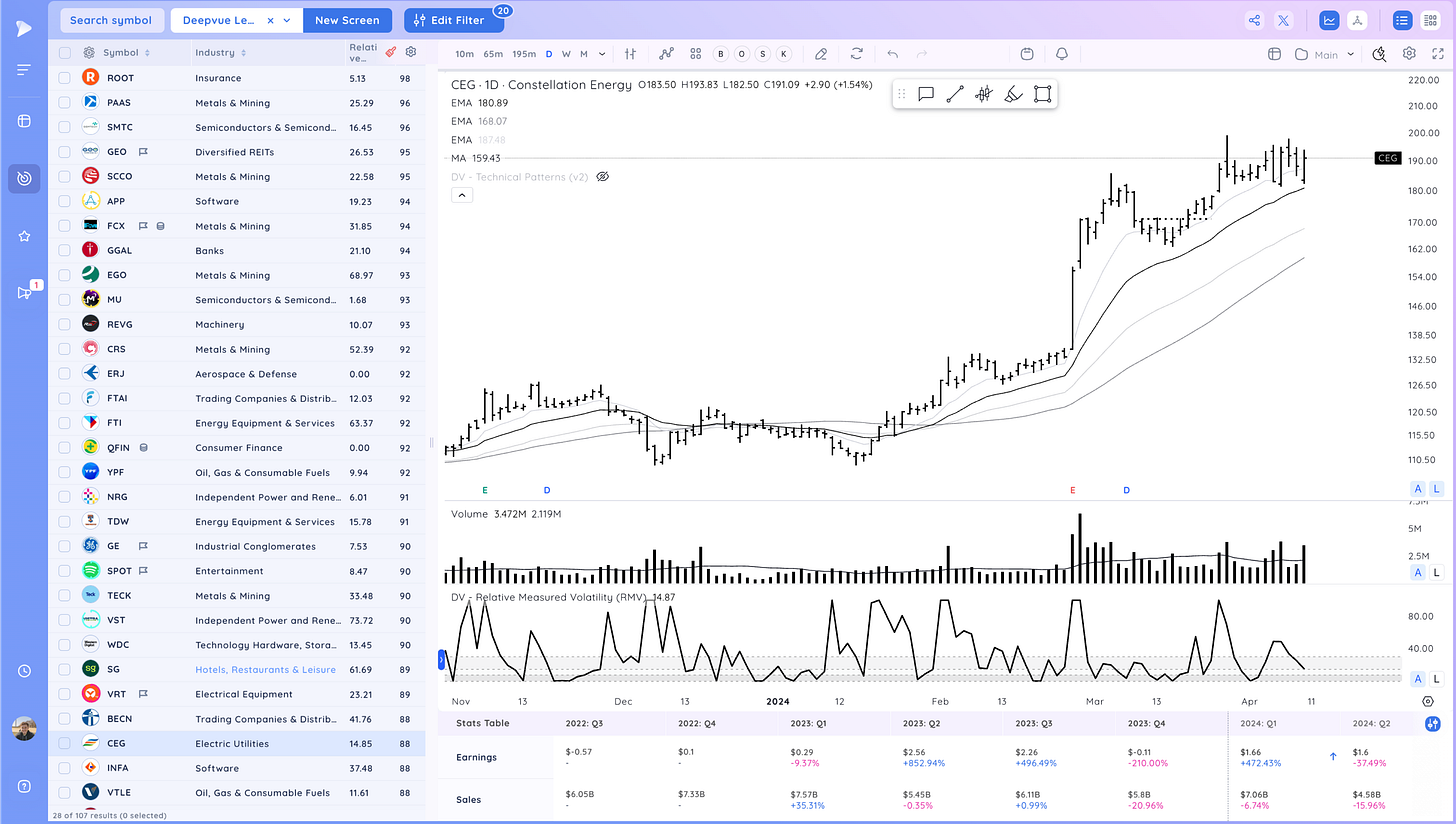Toggle visibility eye of DV Technical Patterns
The height and width of the screenshot is (824, 1456).
click(x=602, y=176)
